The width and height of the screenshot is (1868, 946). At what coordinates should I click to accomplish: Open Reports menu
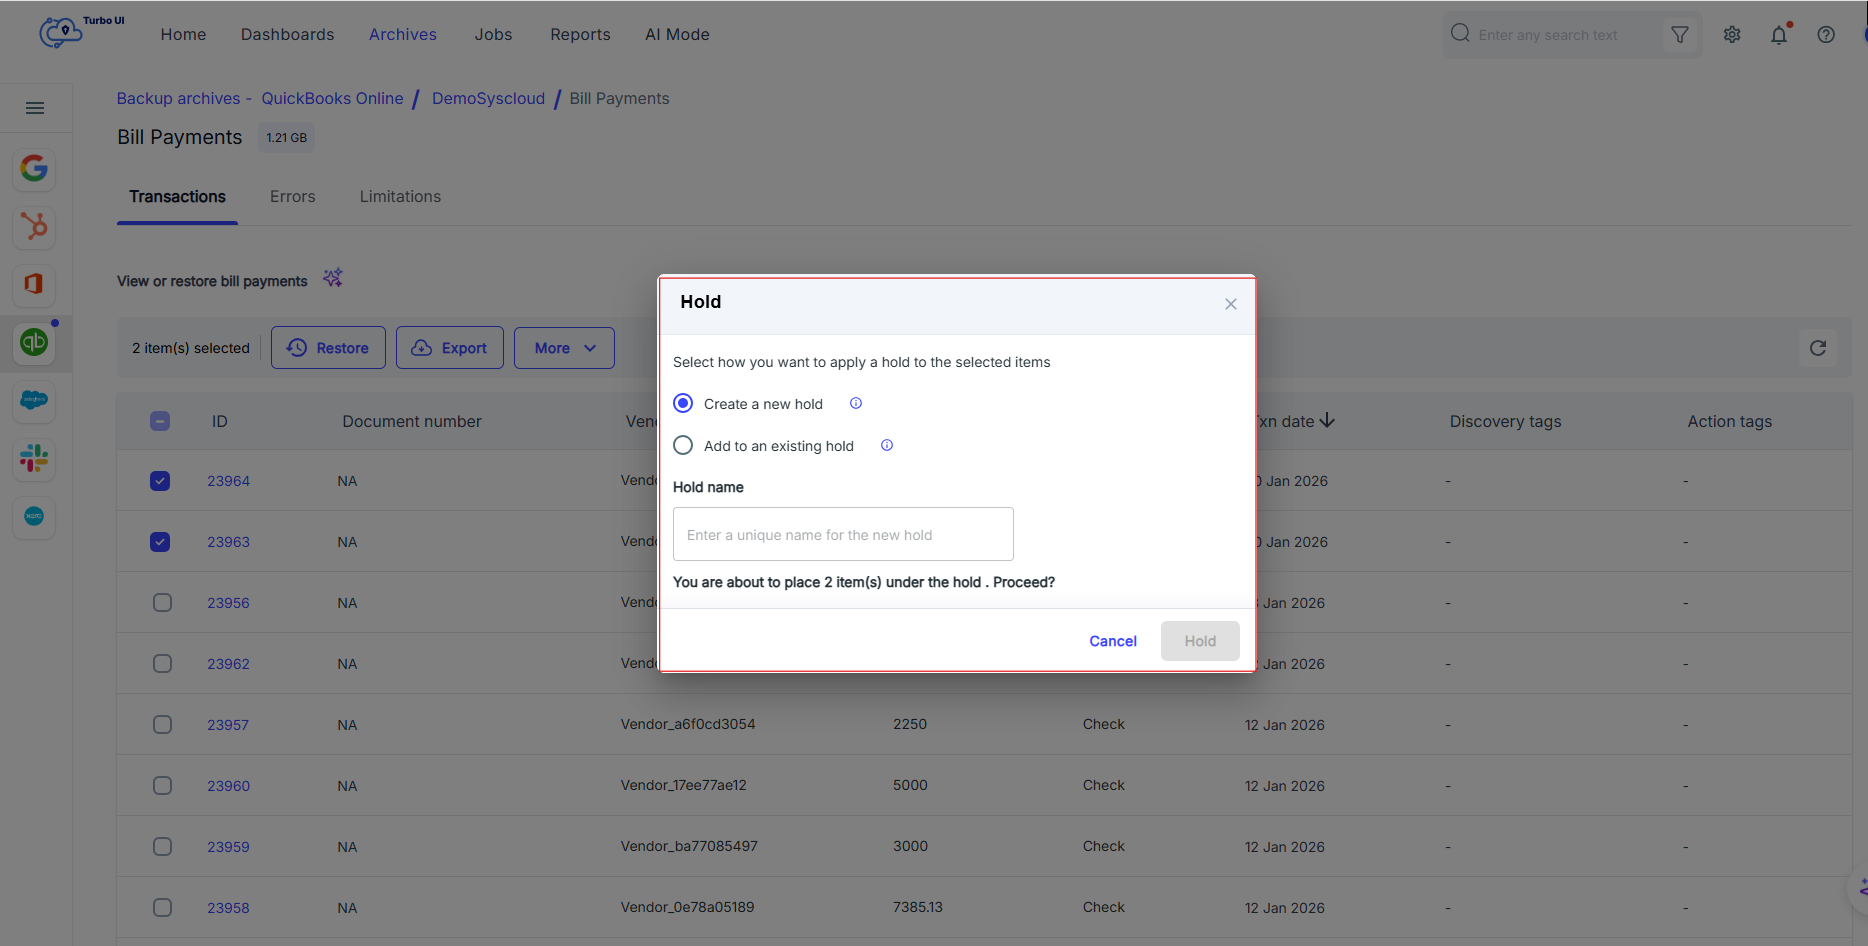(580, 34)
